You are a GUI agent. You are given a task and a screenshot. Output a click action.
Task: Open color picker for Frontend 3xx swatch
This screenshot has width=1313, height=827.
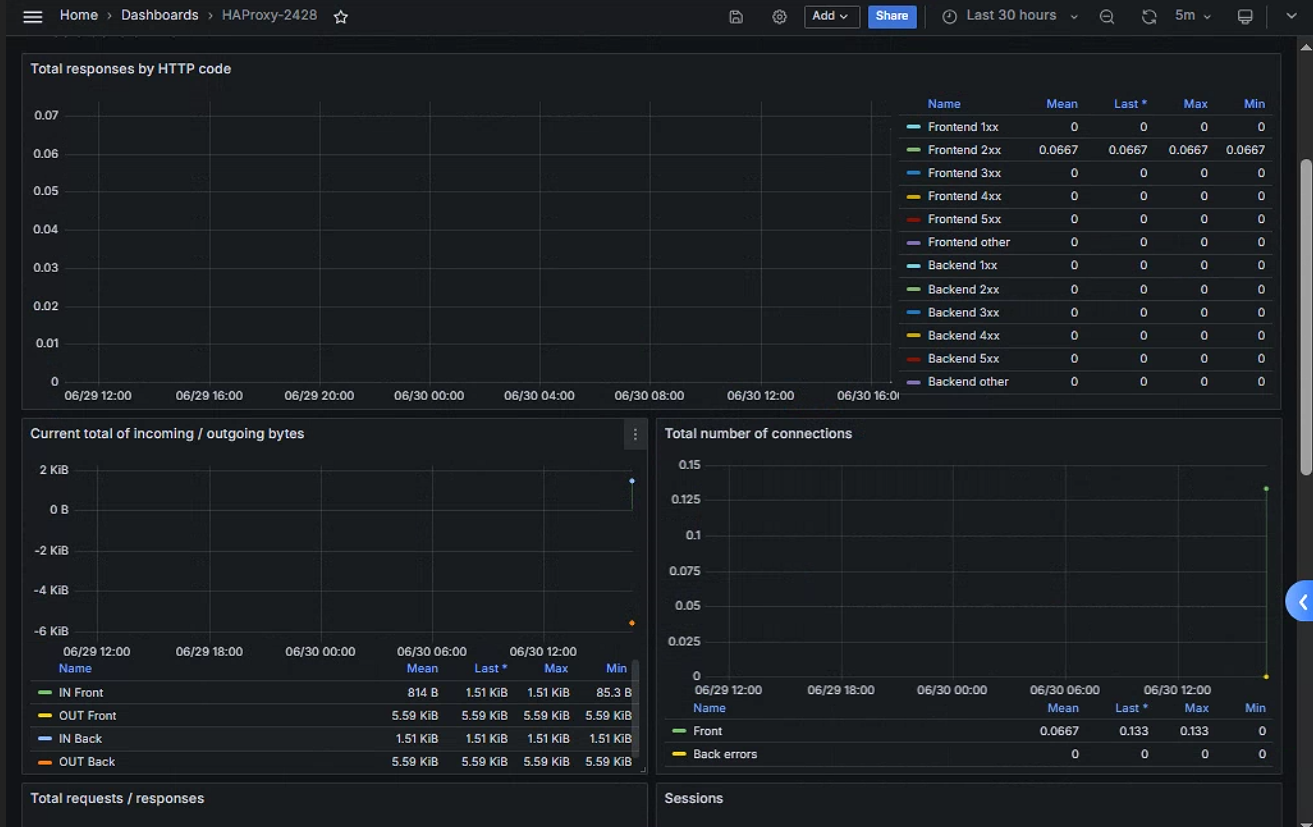click(913, 173)
